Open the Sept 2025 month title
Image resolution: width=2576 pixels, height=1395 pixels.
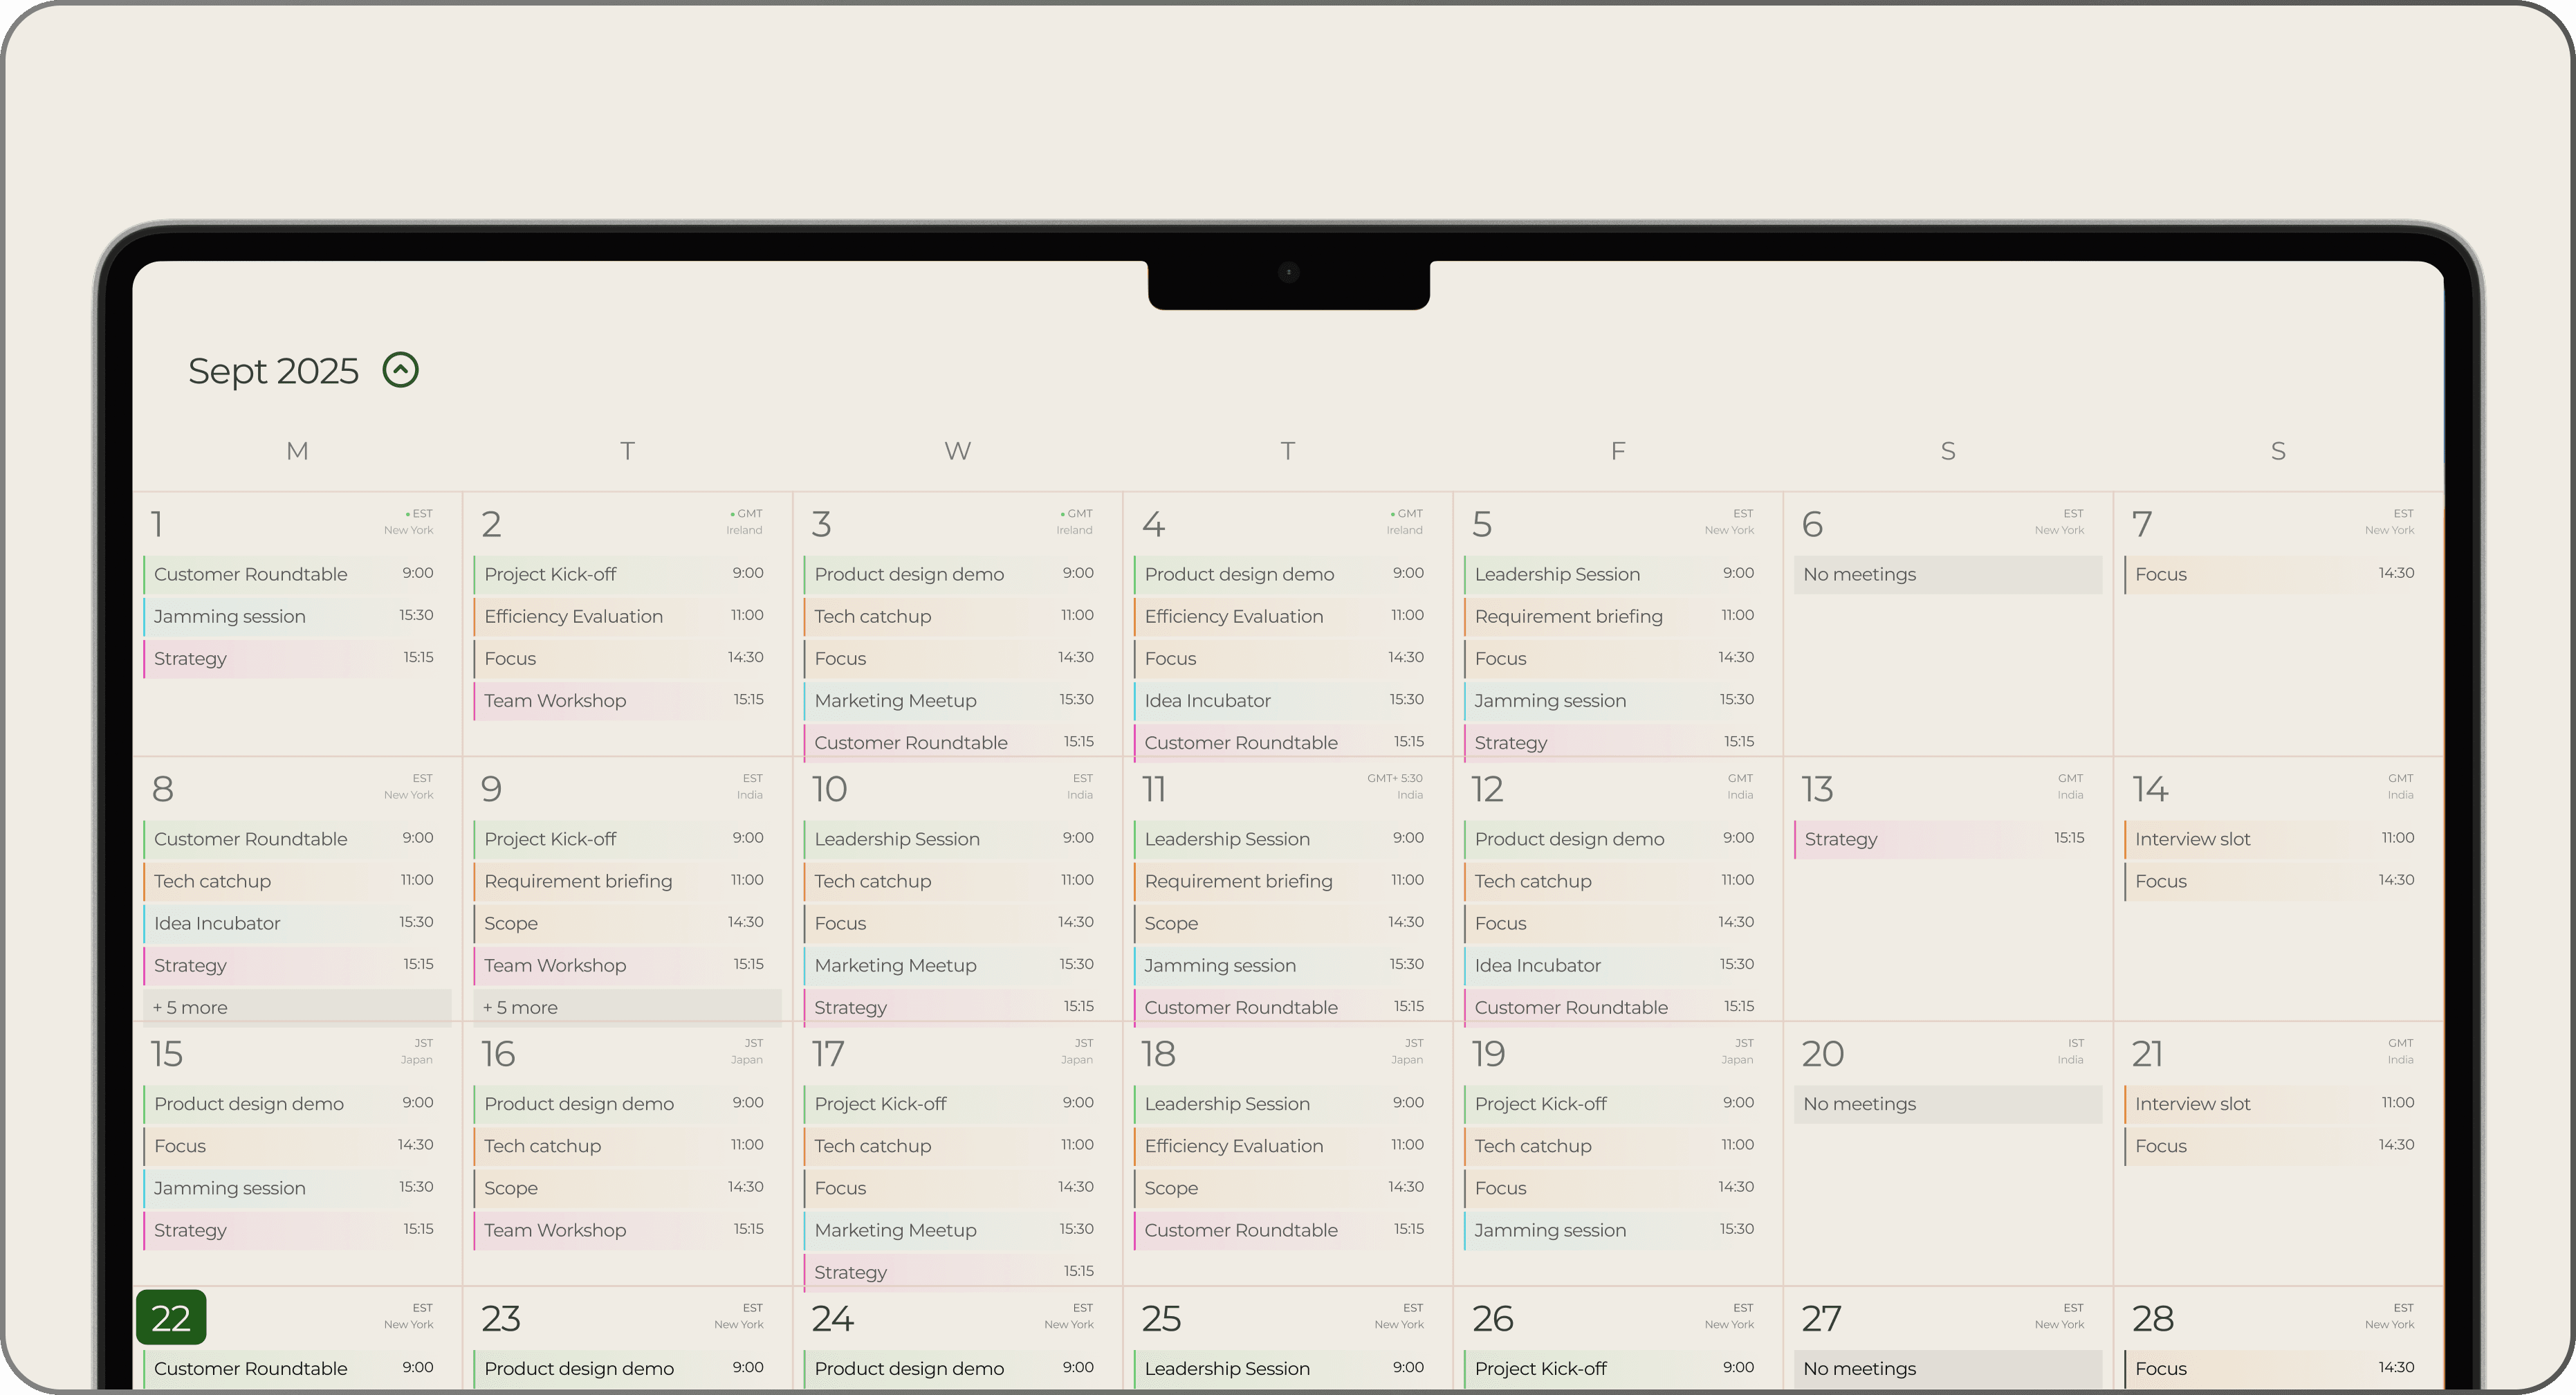273,371
